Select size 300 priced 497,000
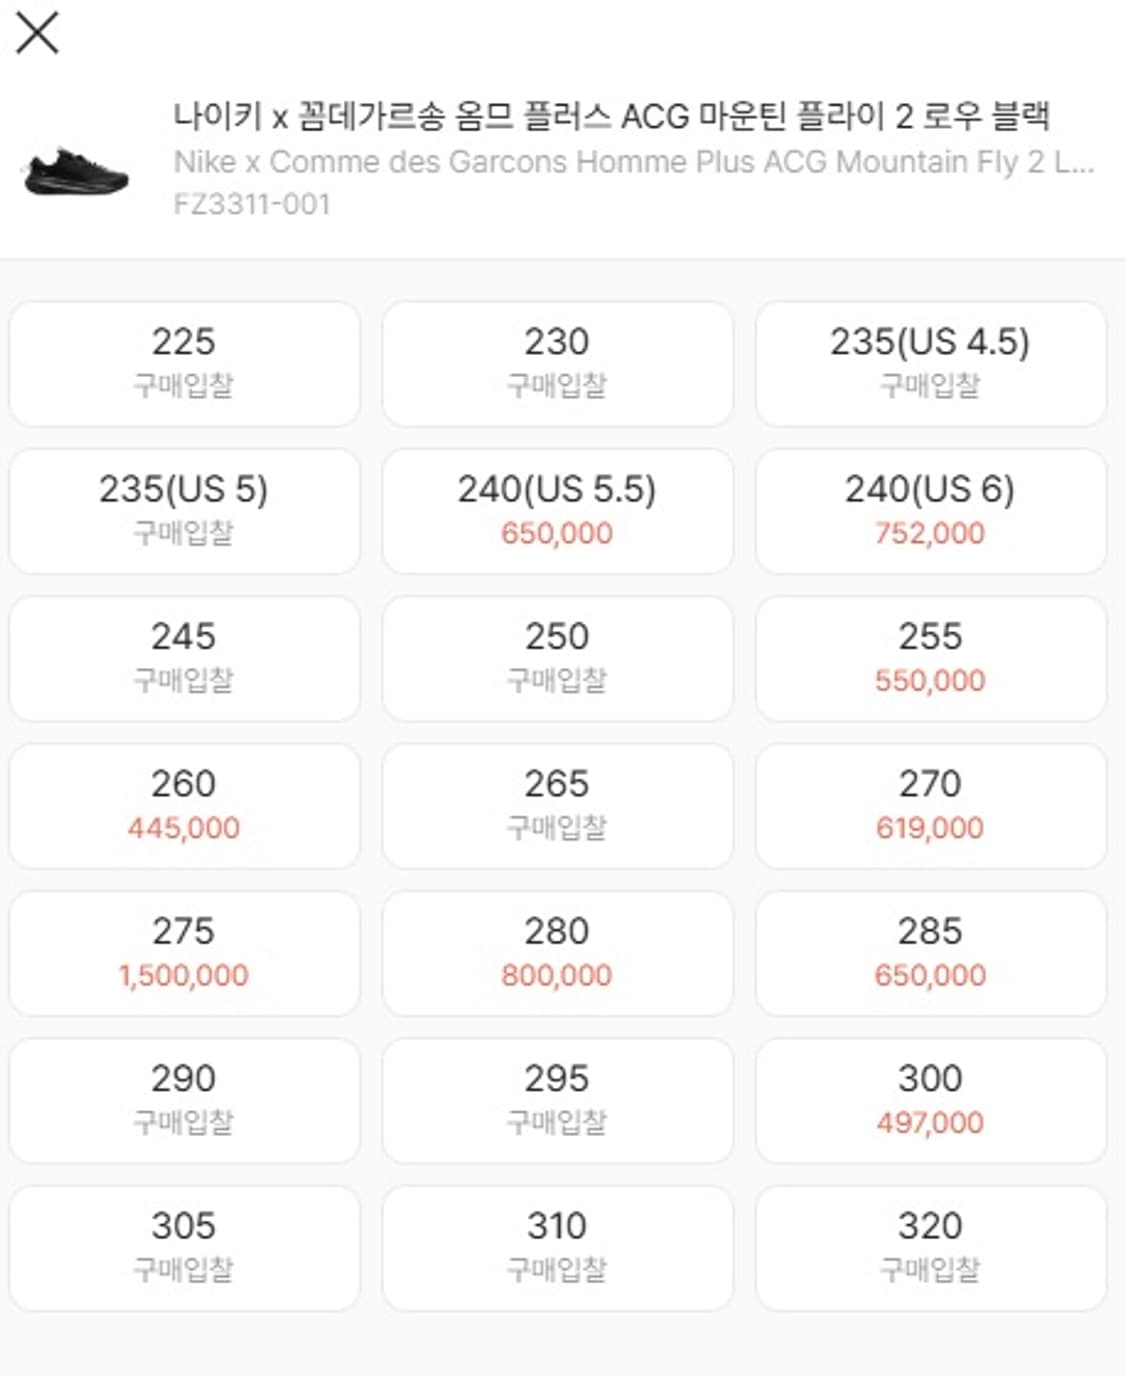 click(x=930, y=1100)
